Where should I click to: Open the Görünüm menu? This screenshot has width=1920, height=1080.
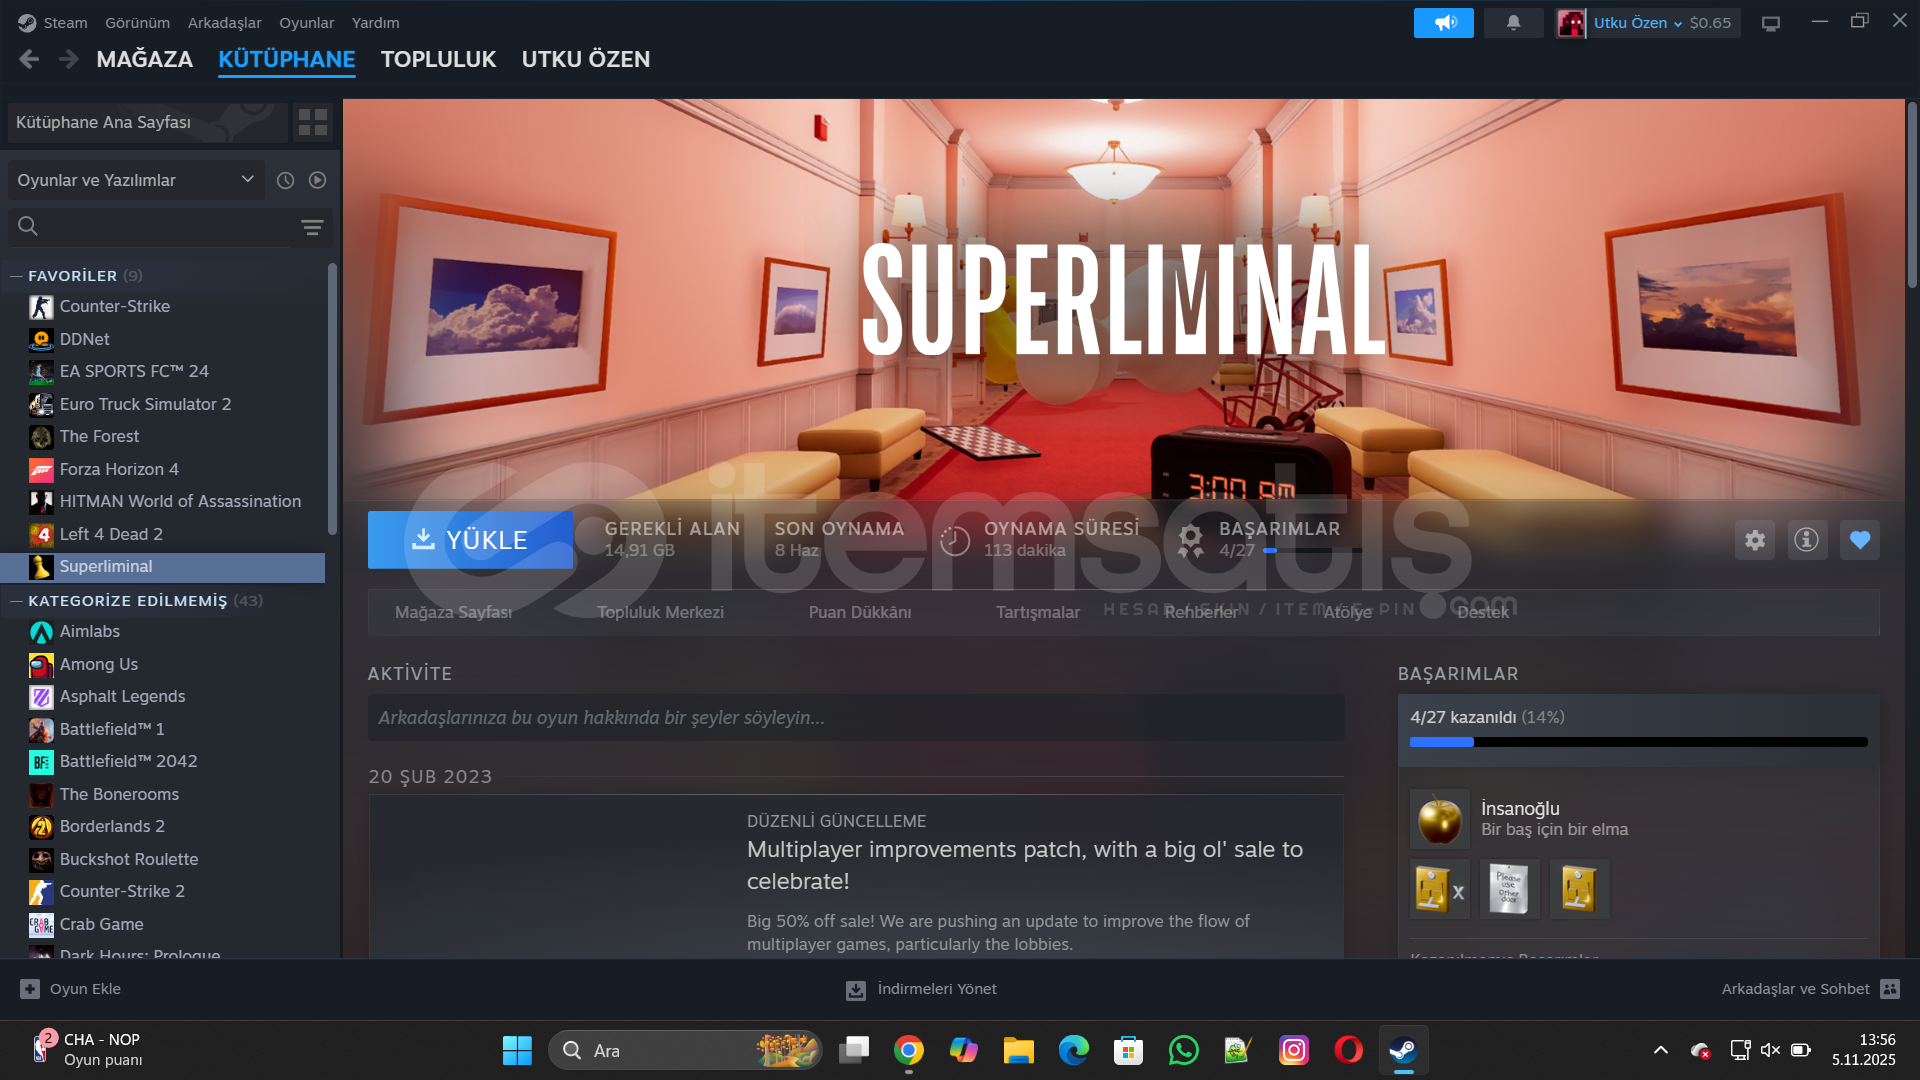137,22
